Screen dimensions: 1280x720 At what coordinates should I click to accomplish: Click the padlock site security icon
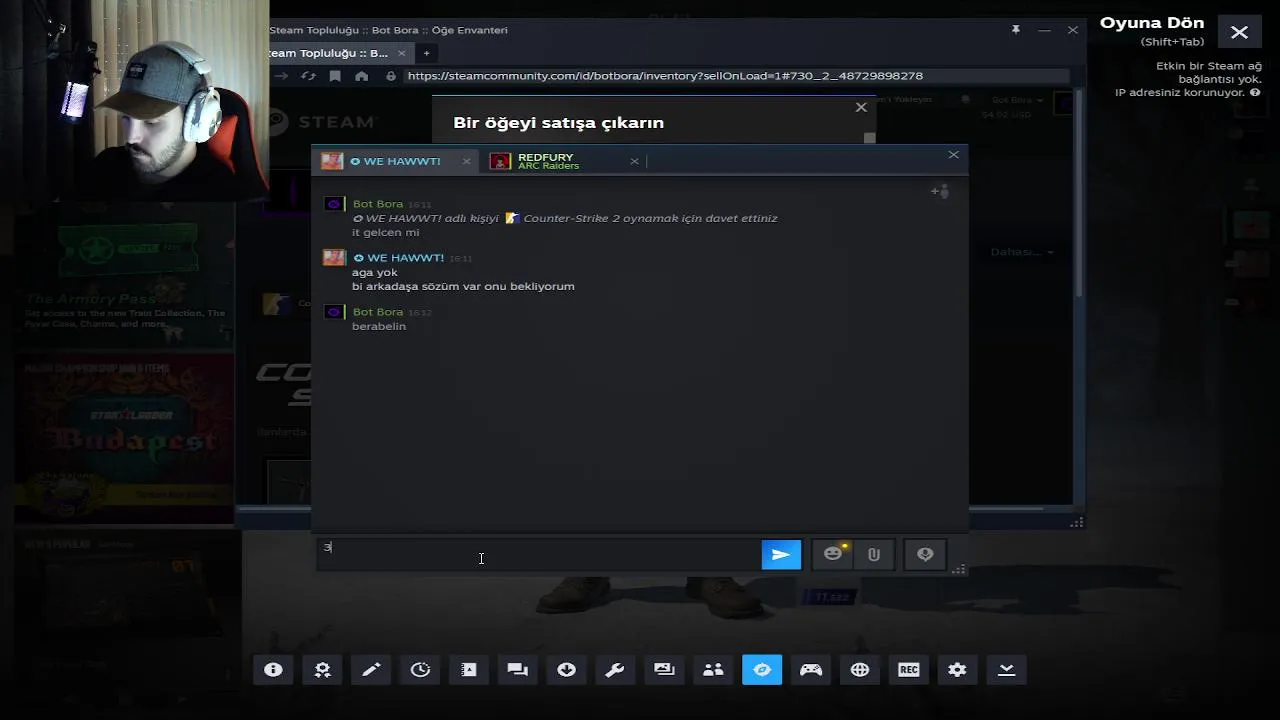[391, 76]
